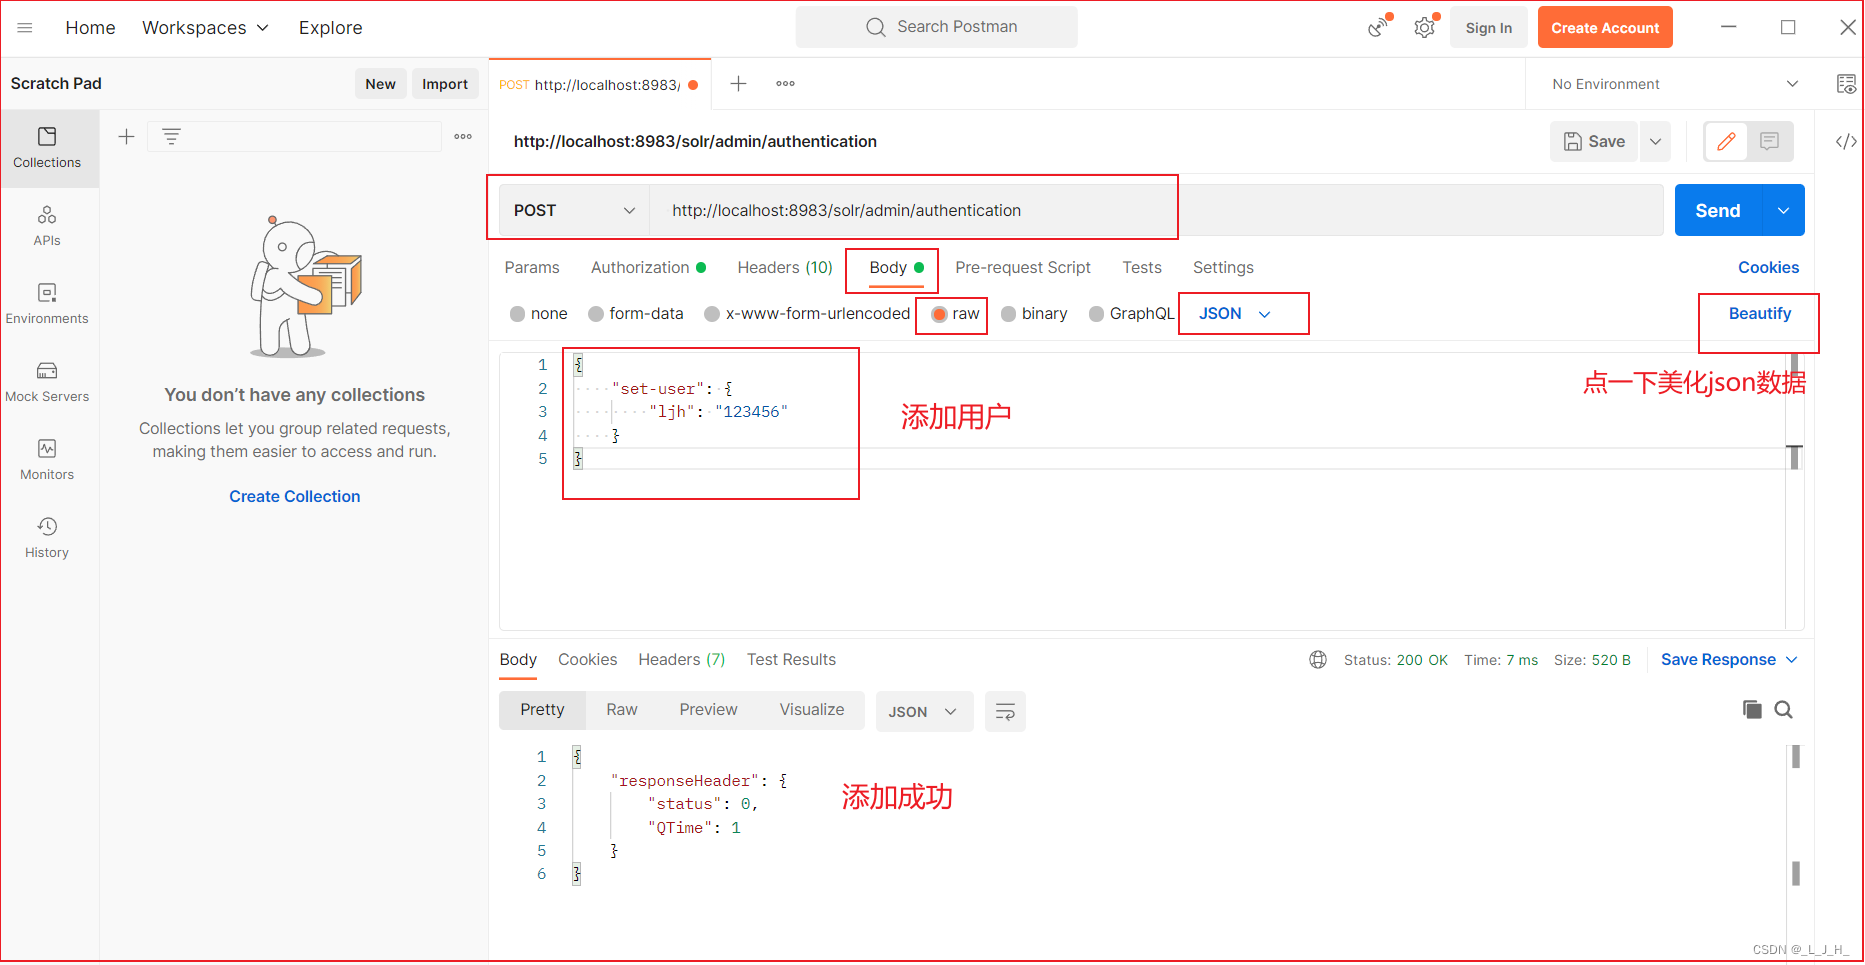Open the hamburger menu icon
This screenshot has height=965, width=1865.
25,28
